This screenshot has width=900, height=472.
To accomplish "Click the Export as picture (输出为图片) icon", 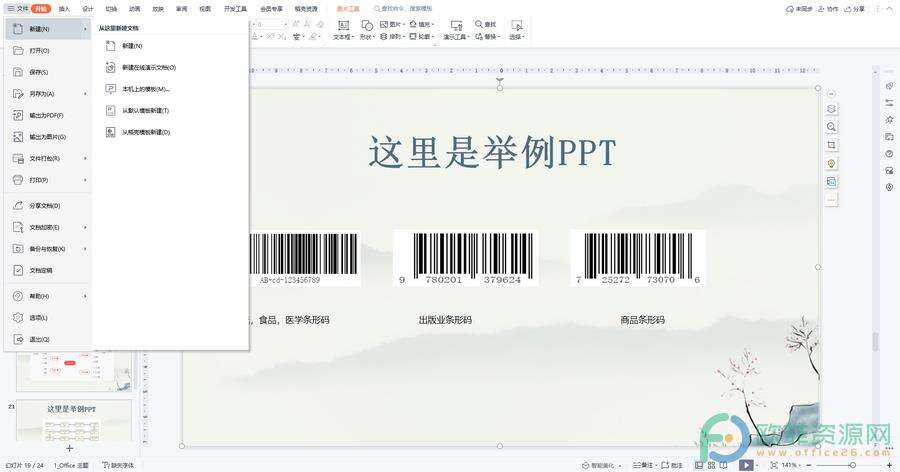I will [x=18, y=137].
